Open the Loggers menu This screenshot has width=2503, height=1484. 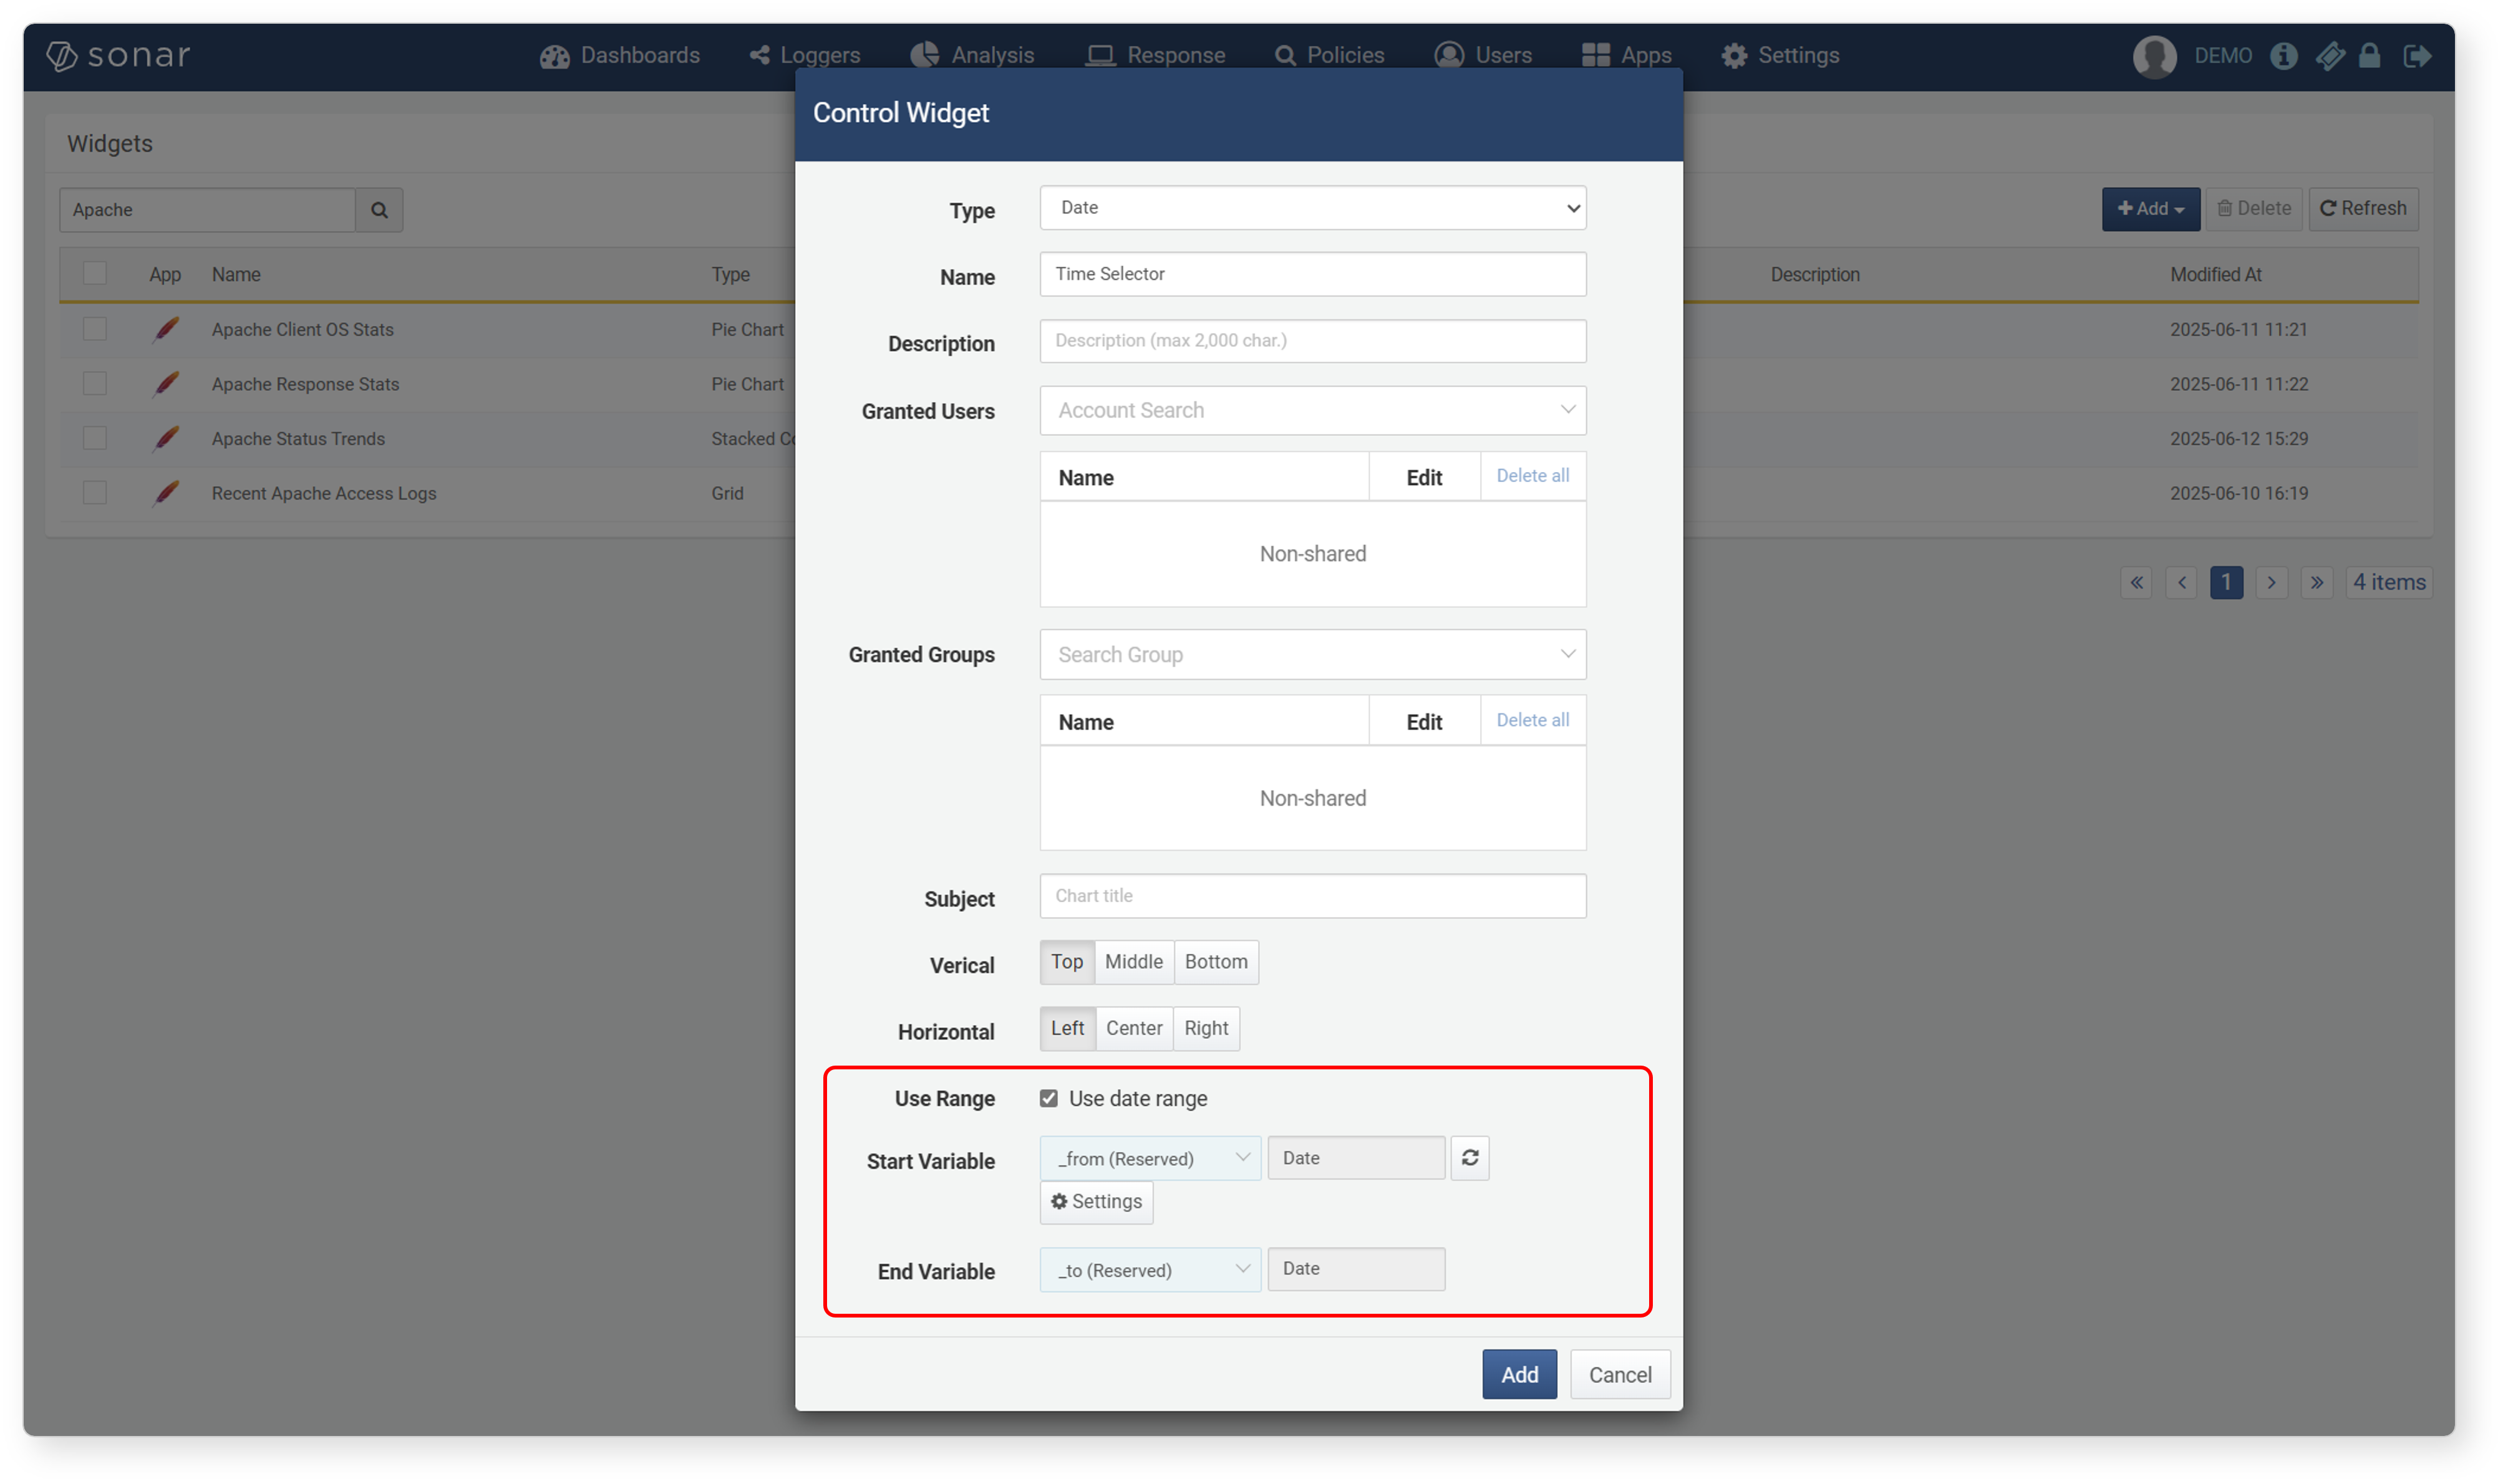805,55
